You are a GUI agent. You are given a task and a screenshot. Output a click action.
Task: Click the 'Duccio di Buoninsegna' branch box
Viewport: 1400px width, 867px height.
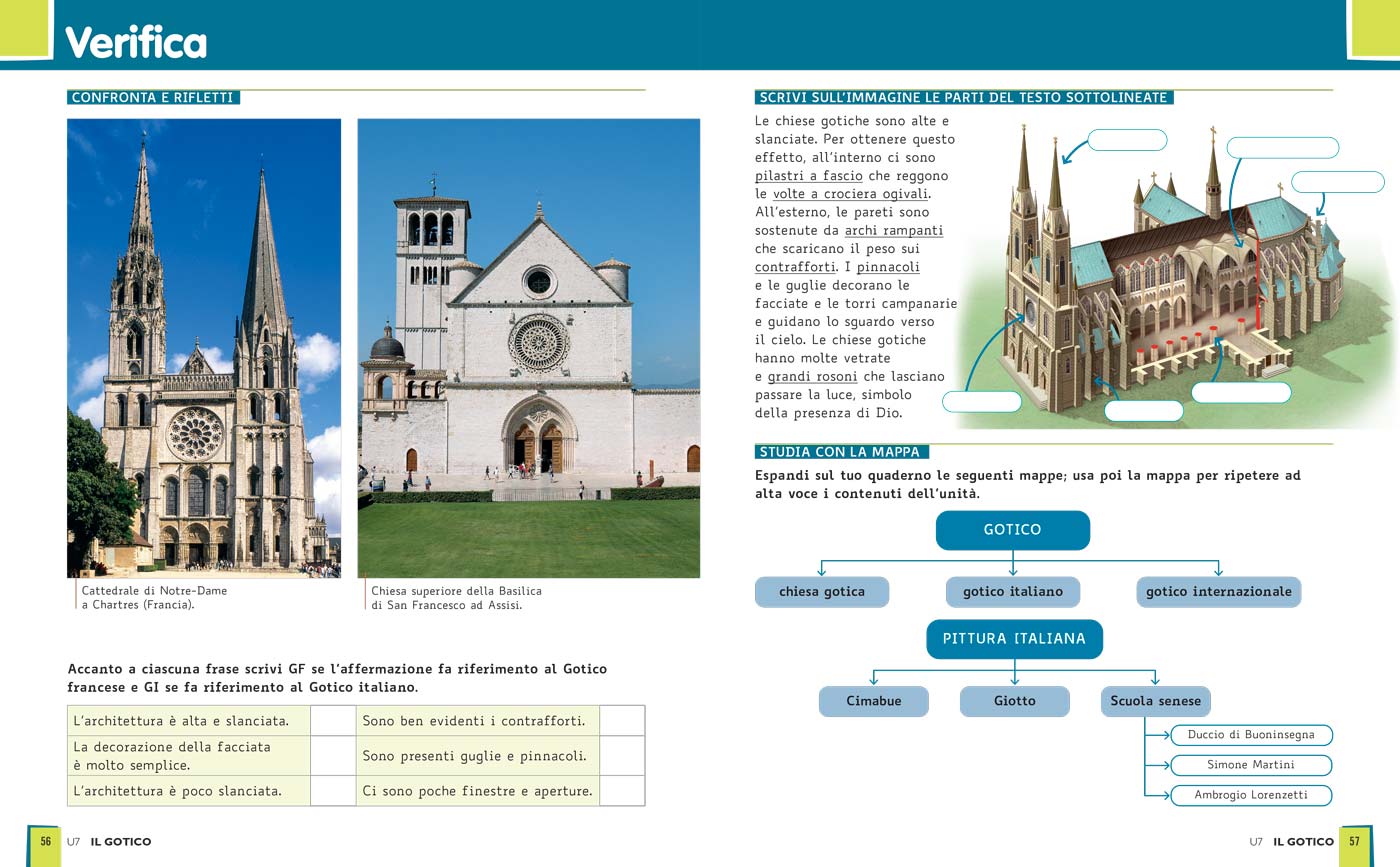pos(1251,735)
